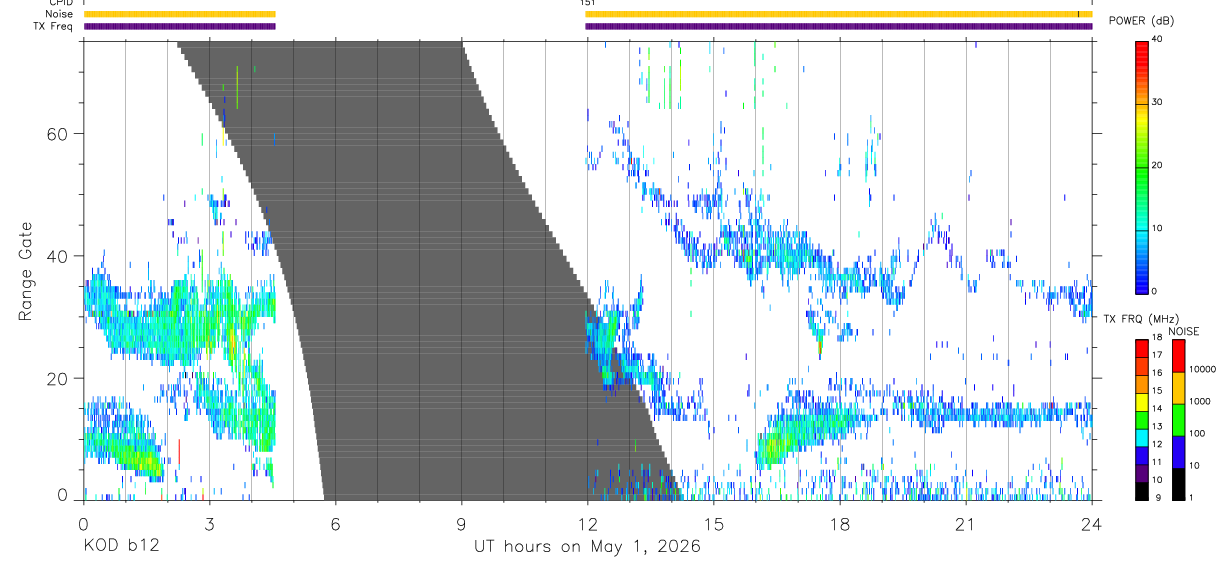Click the "40" tick on the POWER scale
1228x567 pixels.
click(1157, 40)
